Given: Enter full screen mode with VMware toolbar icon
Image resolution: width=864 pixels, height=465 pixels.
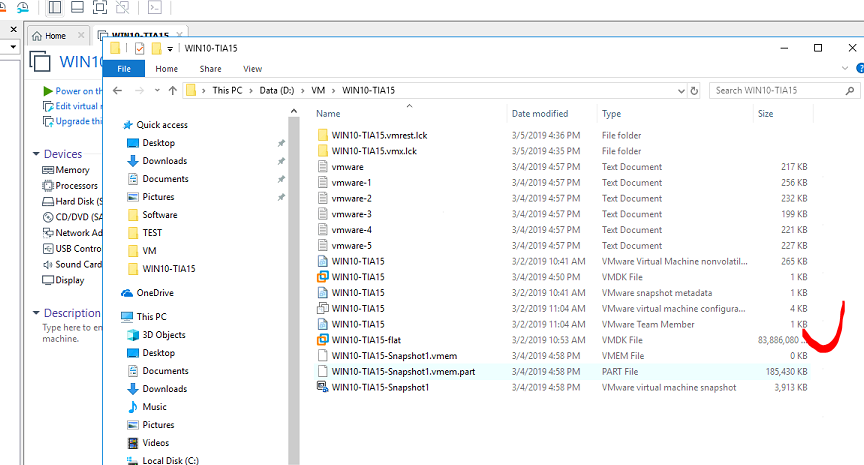Looking at the screenshot, I should pyautogui.click(x=100, y=7).
